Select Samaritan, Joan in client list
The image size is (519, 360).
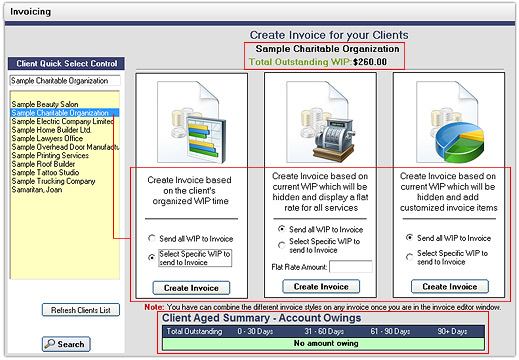[65, 190]
